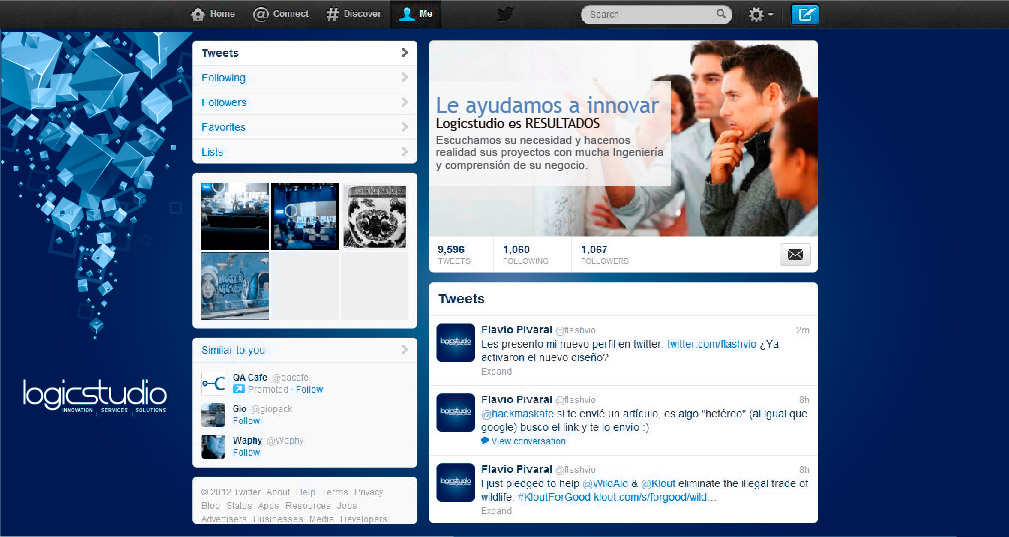Image resolution: width=1009 pixels, height=537 pixels.
Task: Open the Following list
Action: point(304,78)
